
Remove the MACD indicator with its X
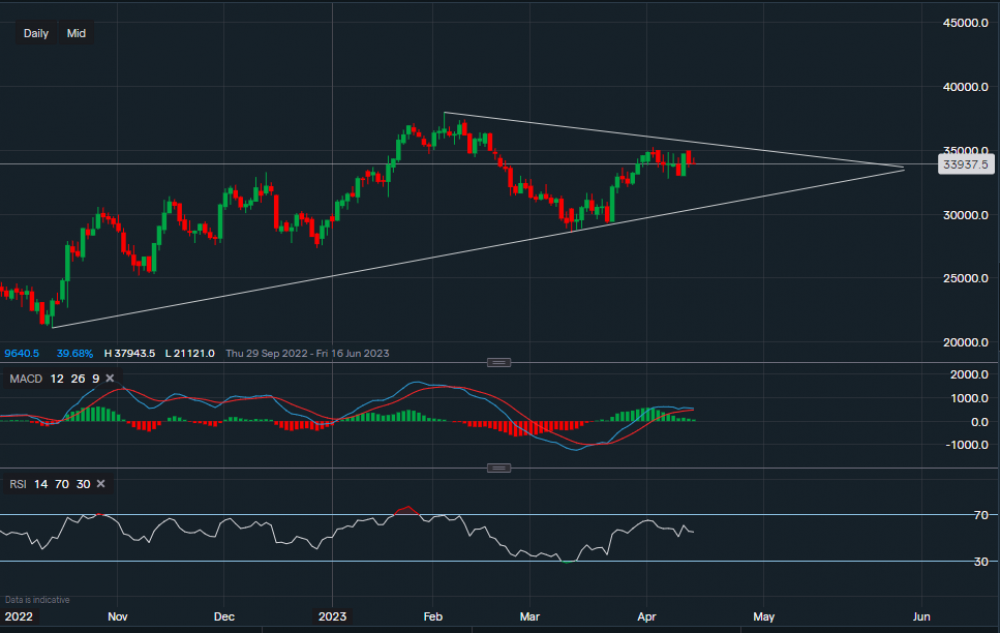110,378
